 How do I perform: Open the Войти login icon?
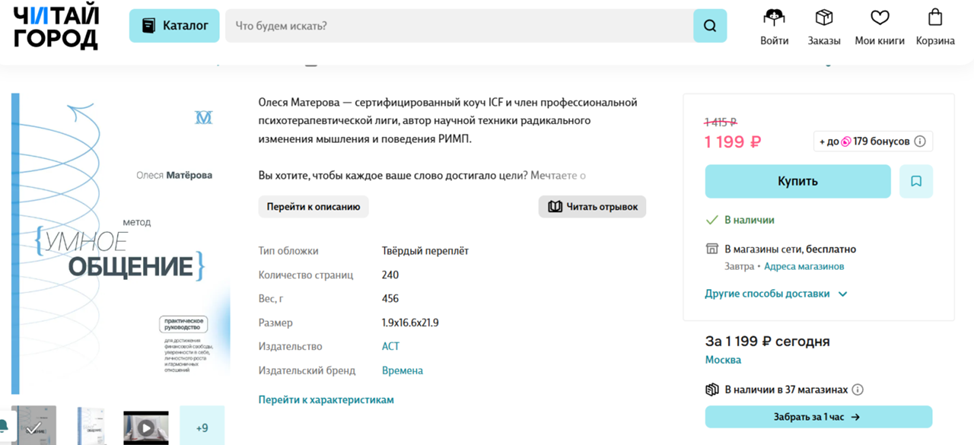coord(774,26)
